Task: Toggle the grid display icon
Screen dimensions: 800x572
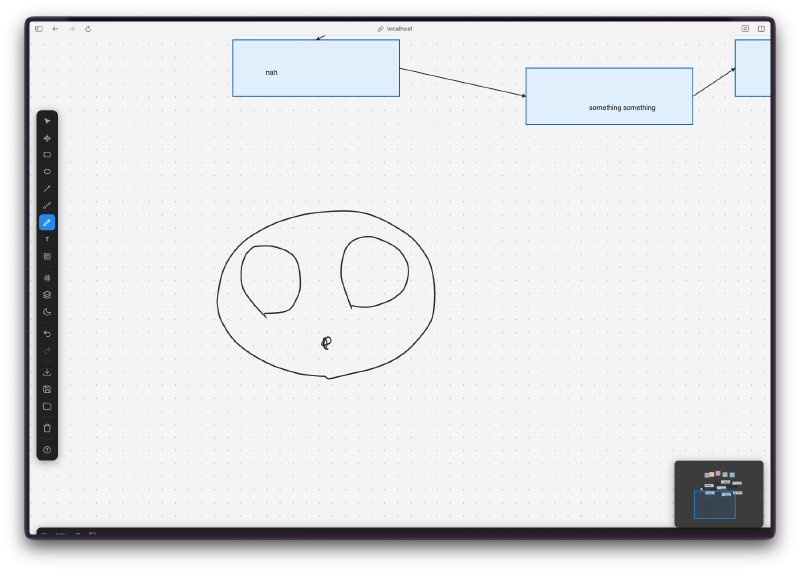Action: tap(47, 278)
